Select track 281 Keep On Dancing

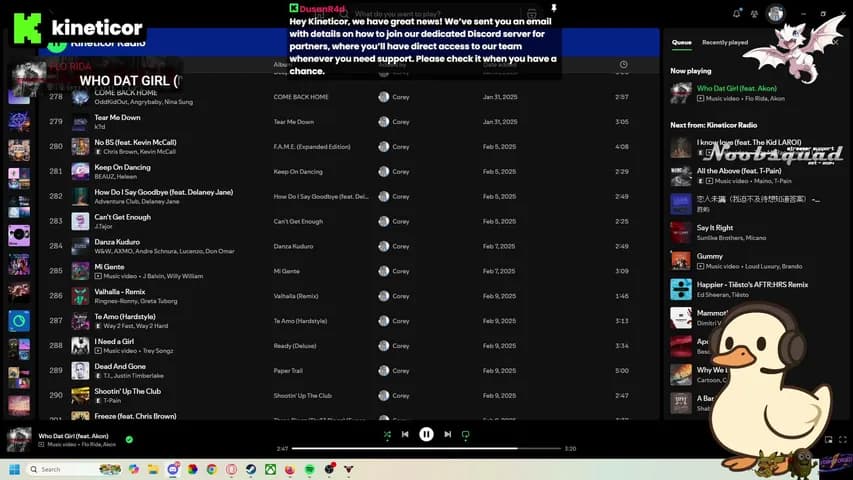pos(348,171)
